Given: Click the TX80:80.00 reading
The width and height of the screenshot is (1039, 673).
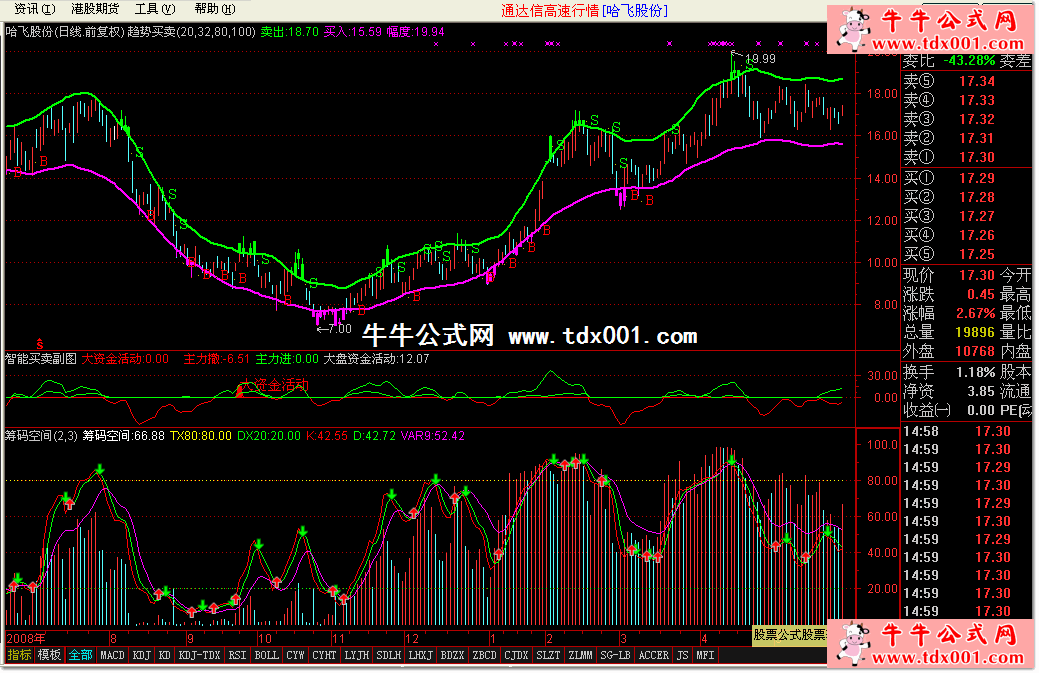Looking at the screenshot, I should pos(201,436).
